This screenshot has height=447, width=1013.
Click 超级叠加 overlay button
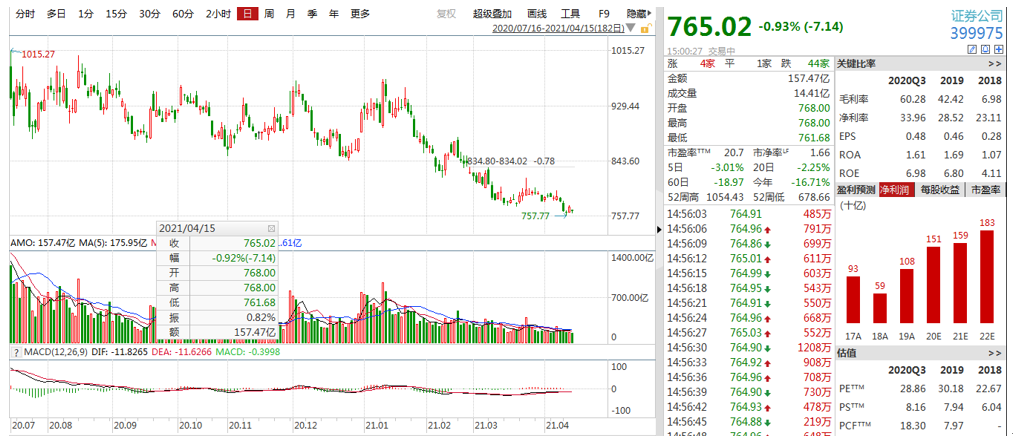(x=493, y=14)
